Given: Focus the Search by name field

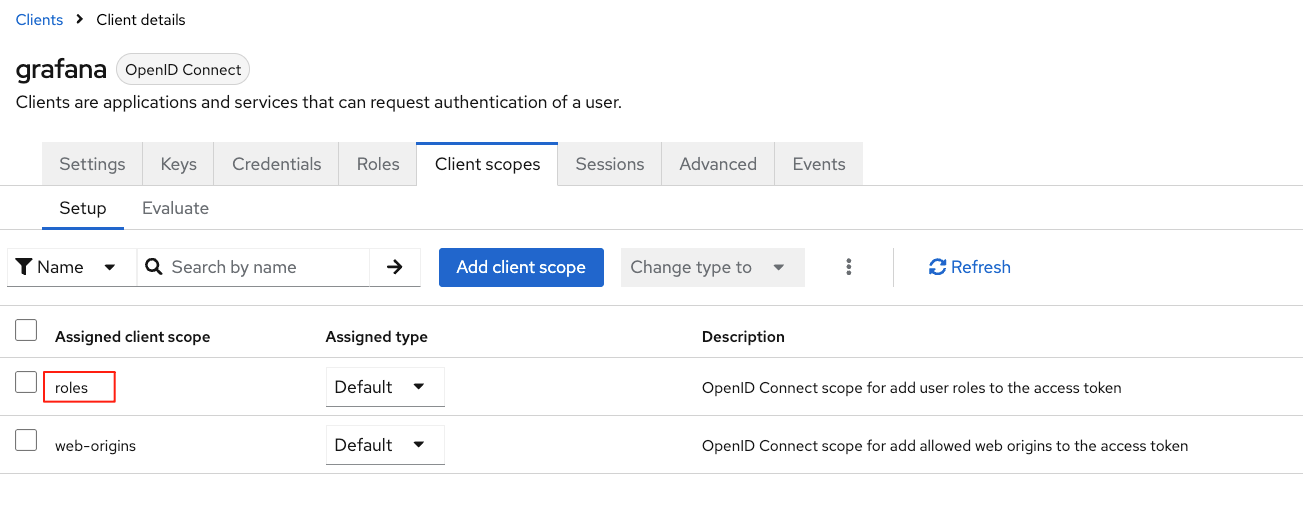Looking at the screenshot, I should click(x=265, y=267).
